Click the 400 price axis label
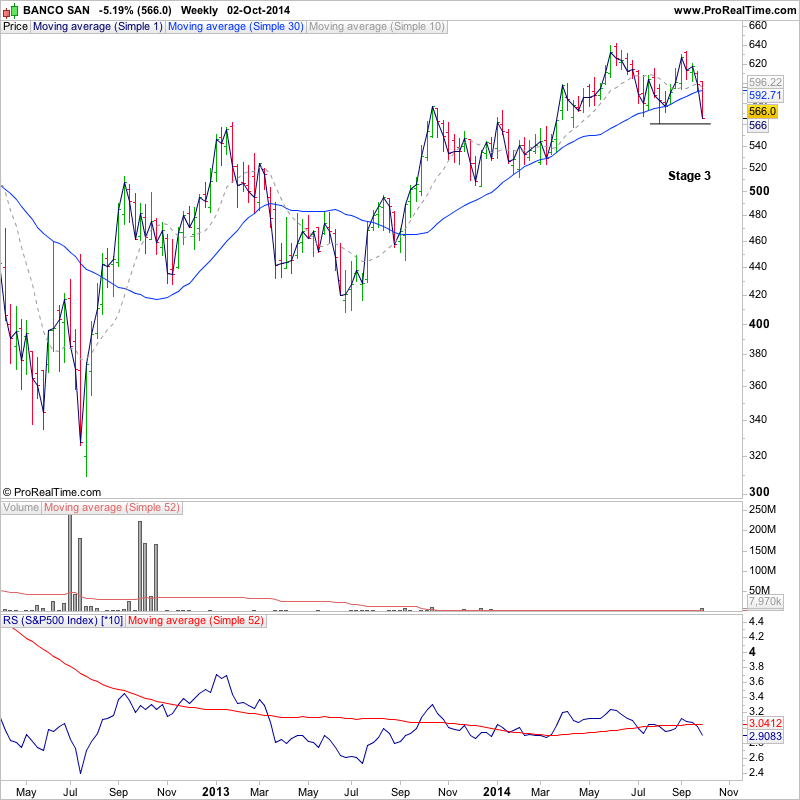 pos(759,323)
